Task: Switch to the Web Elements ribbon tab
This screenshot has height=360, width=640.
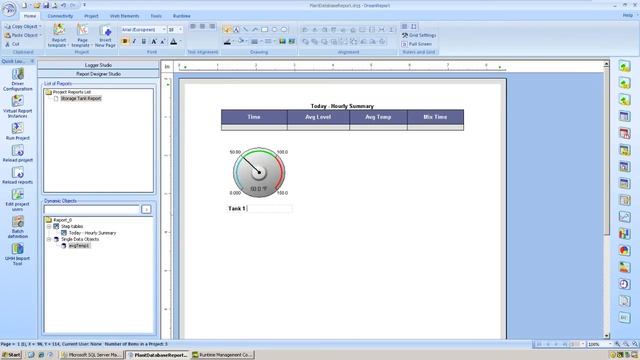Action: point(124,16)
